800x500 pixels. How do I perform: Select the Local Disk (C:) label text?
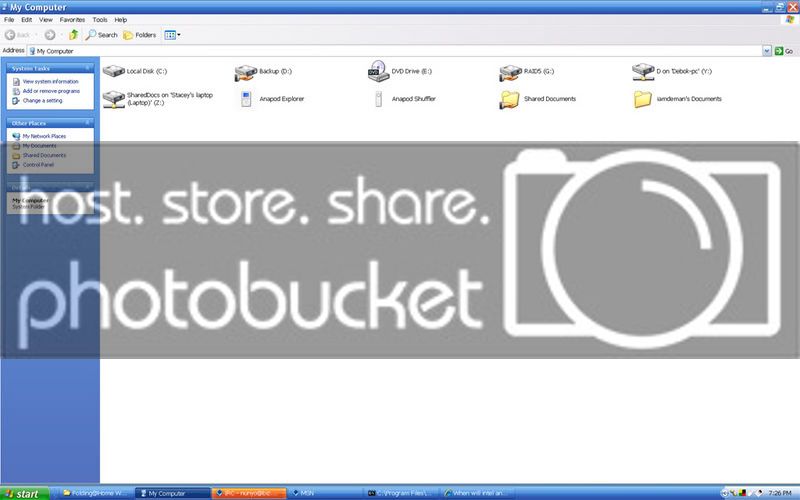coord(147,71)
